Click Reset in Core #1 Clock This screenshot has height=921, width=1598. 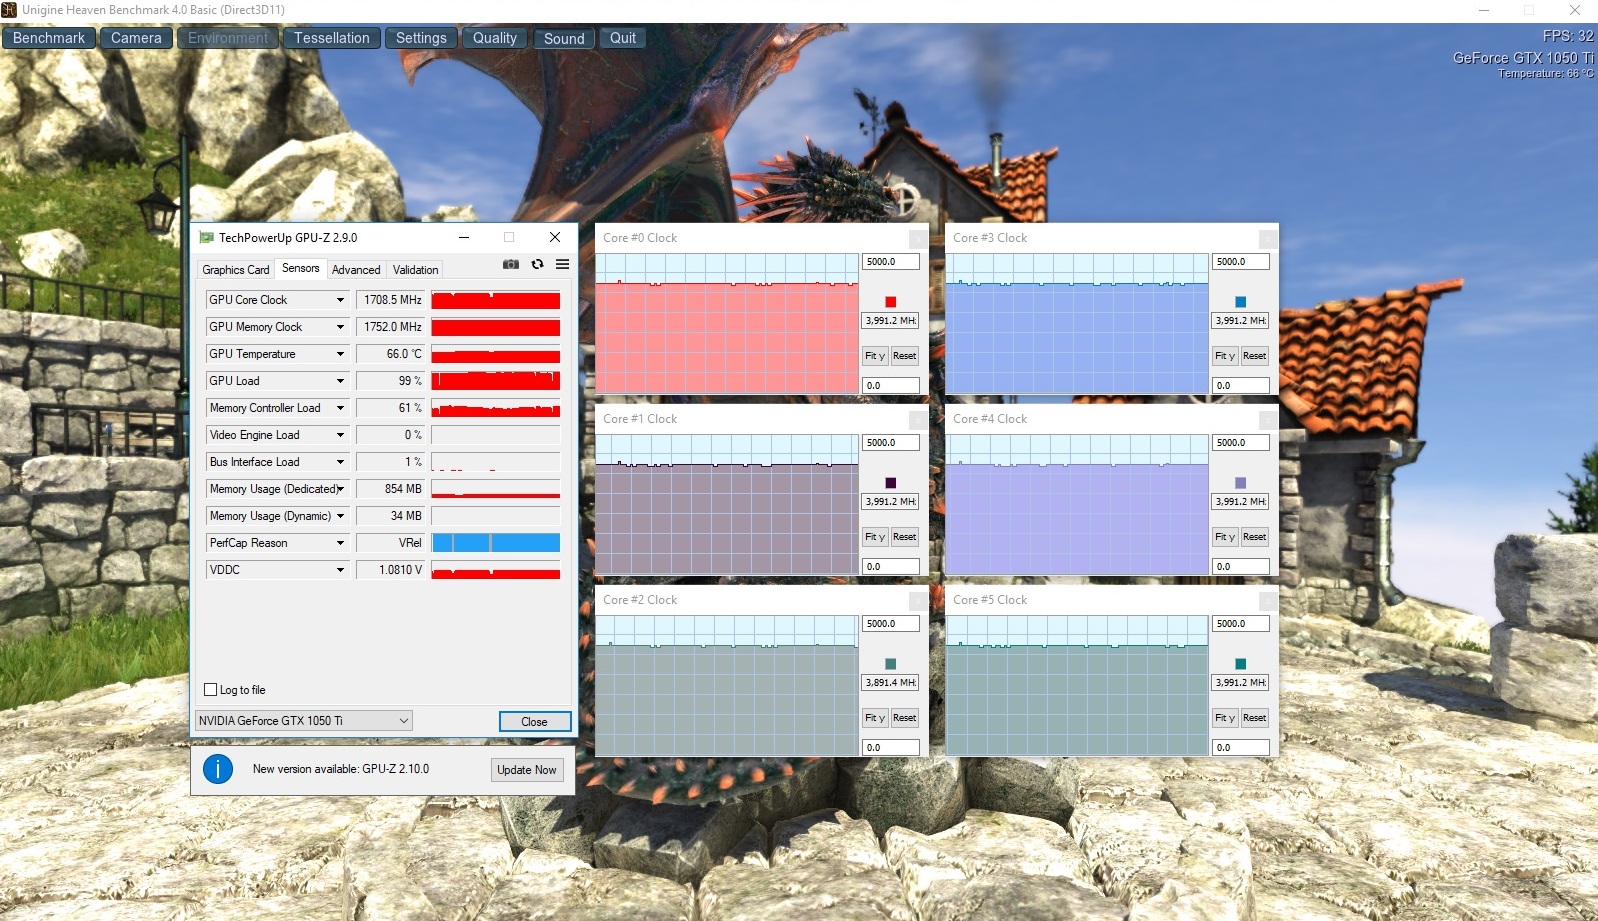tap(904, 537)
